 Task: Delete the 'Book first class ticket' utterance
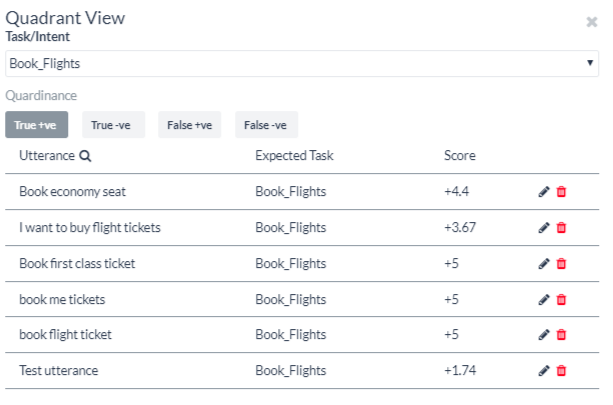(x=561, y=264)
